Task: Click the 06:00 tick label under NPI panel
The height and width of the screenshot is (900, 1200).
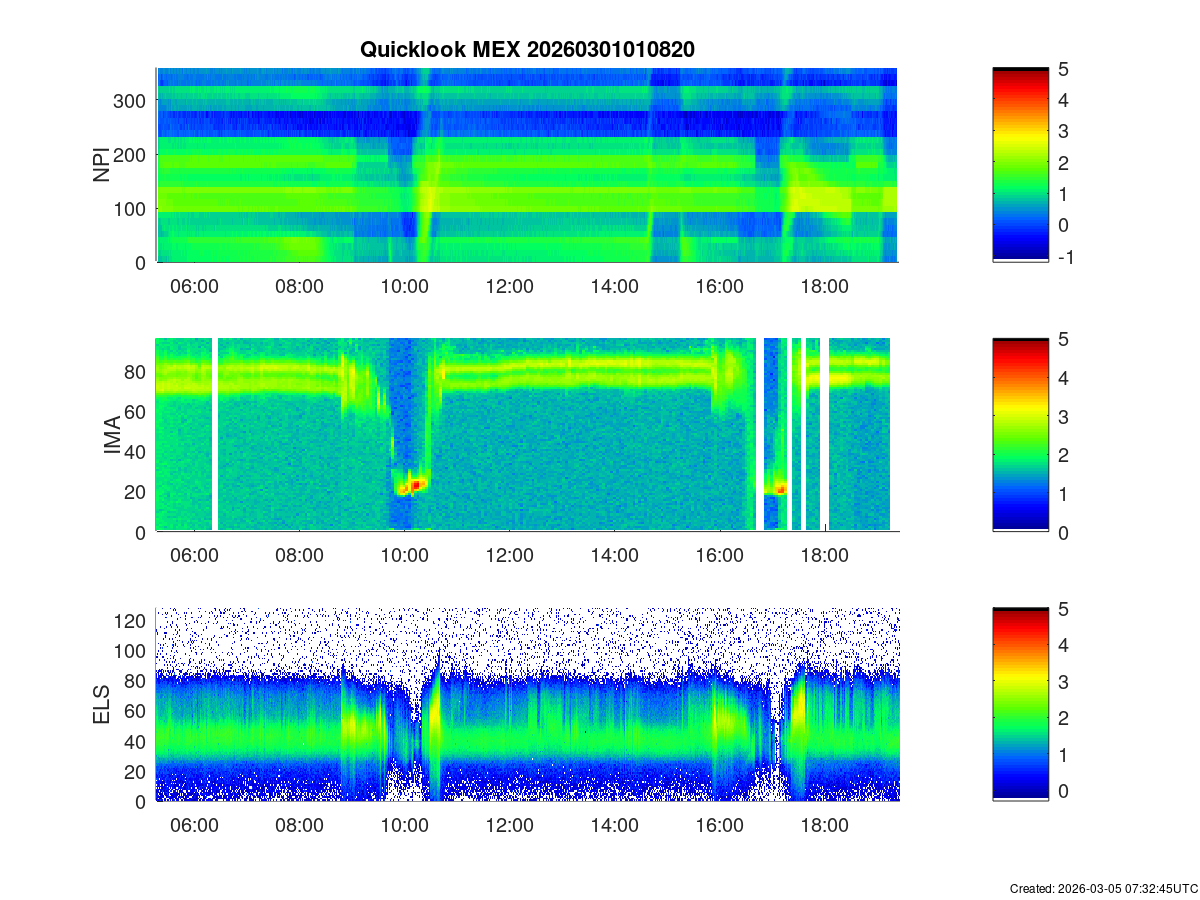Action: [x=194, y=286]
